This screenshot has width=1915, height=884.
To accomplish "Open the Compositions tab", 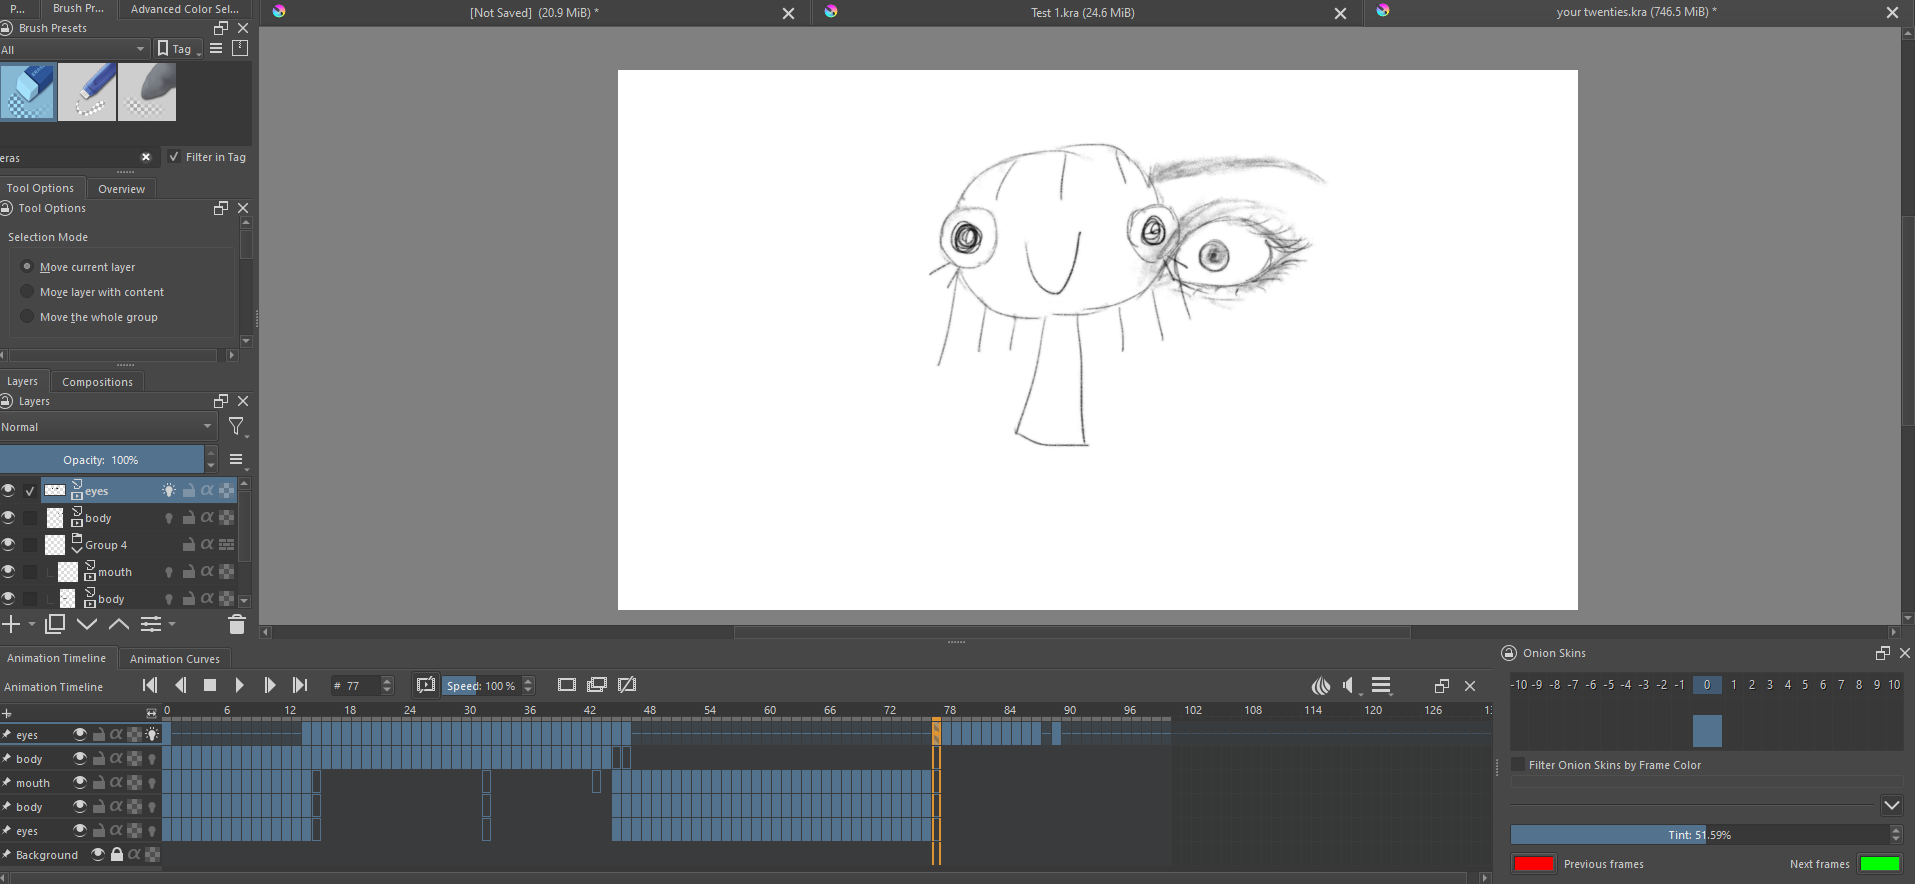I will (x=97, y=382).
